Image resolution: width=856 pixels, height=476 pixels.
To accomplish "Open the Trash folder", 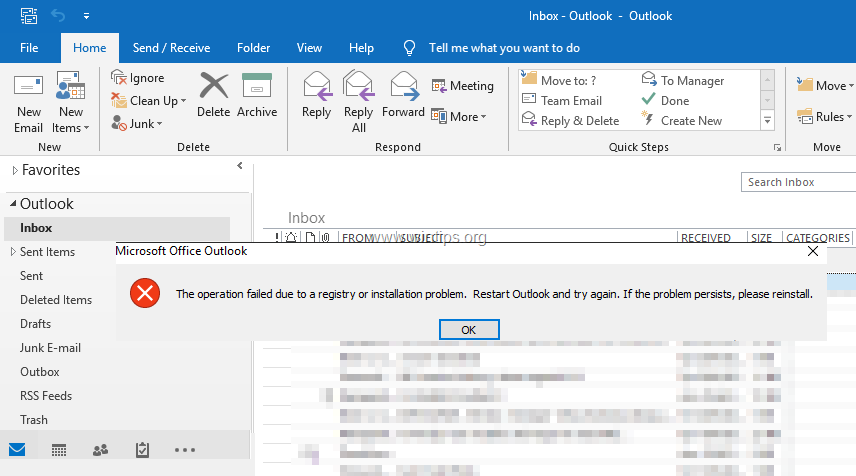I will tap(34, 420).
